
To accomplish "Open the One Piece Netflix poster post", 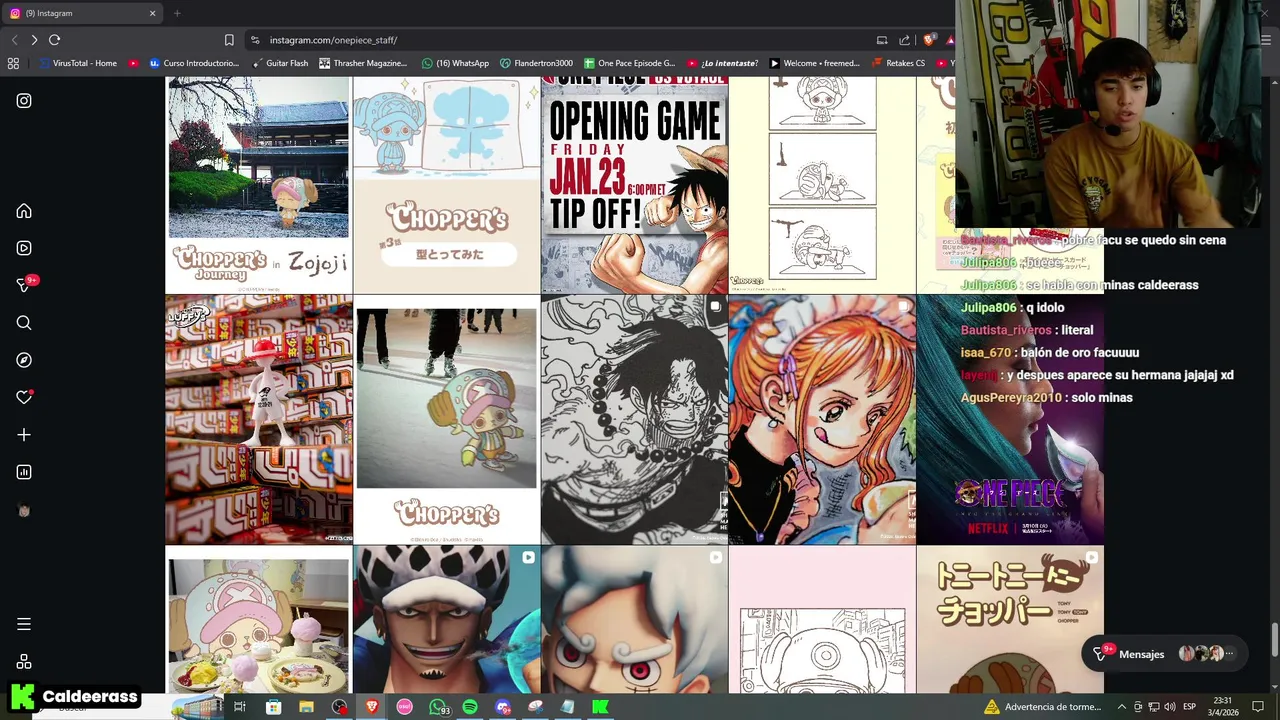I will coord(1010,420).
